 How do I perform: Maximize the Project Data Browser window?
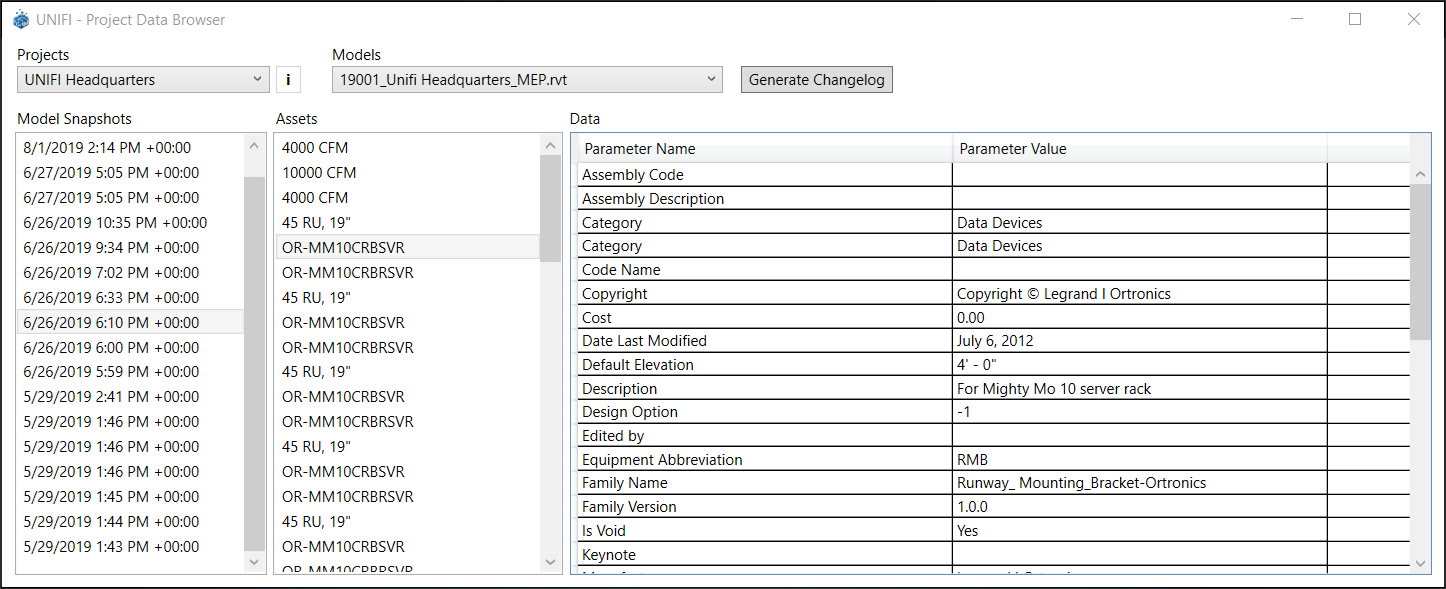1355,20
